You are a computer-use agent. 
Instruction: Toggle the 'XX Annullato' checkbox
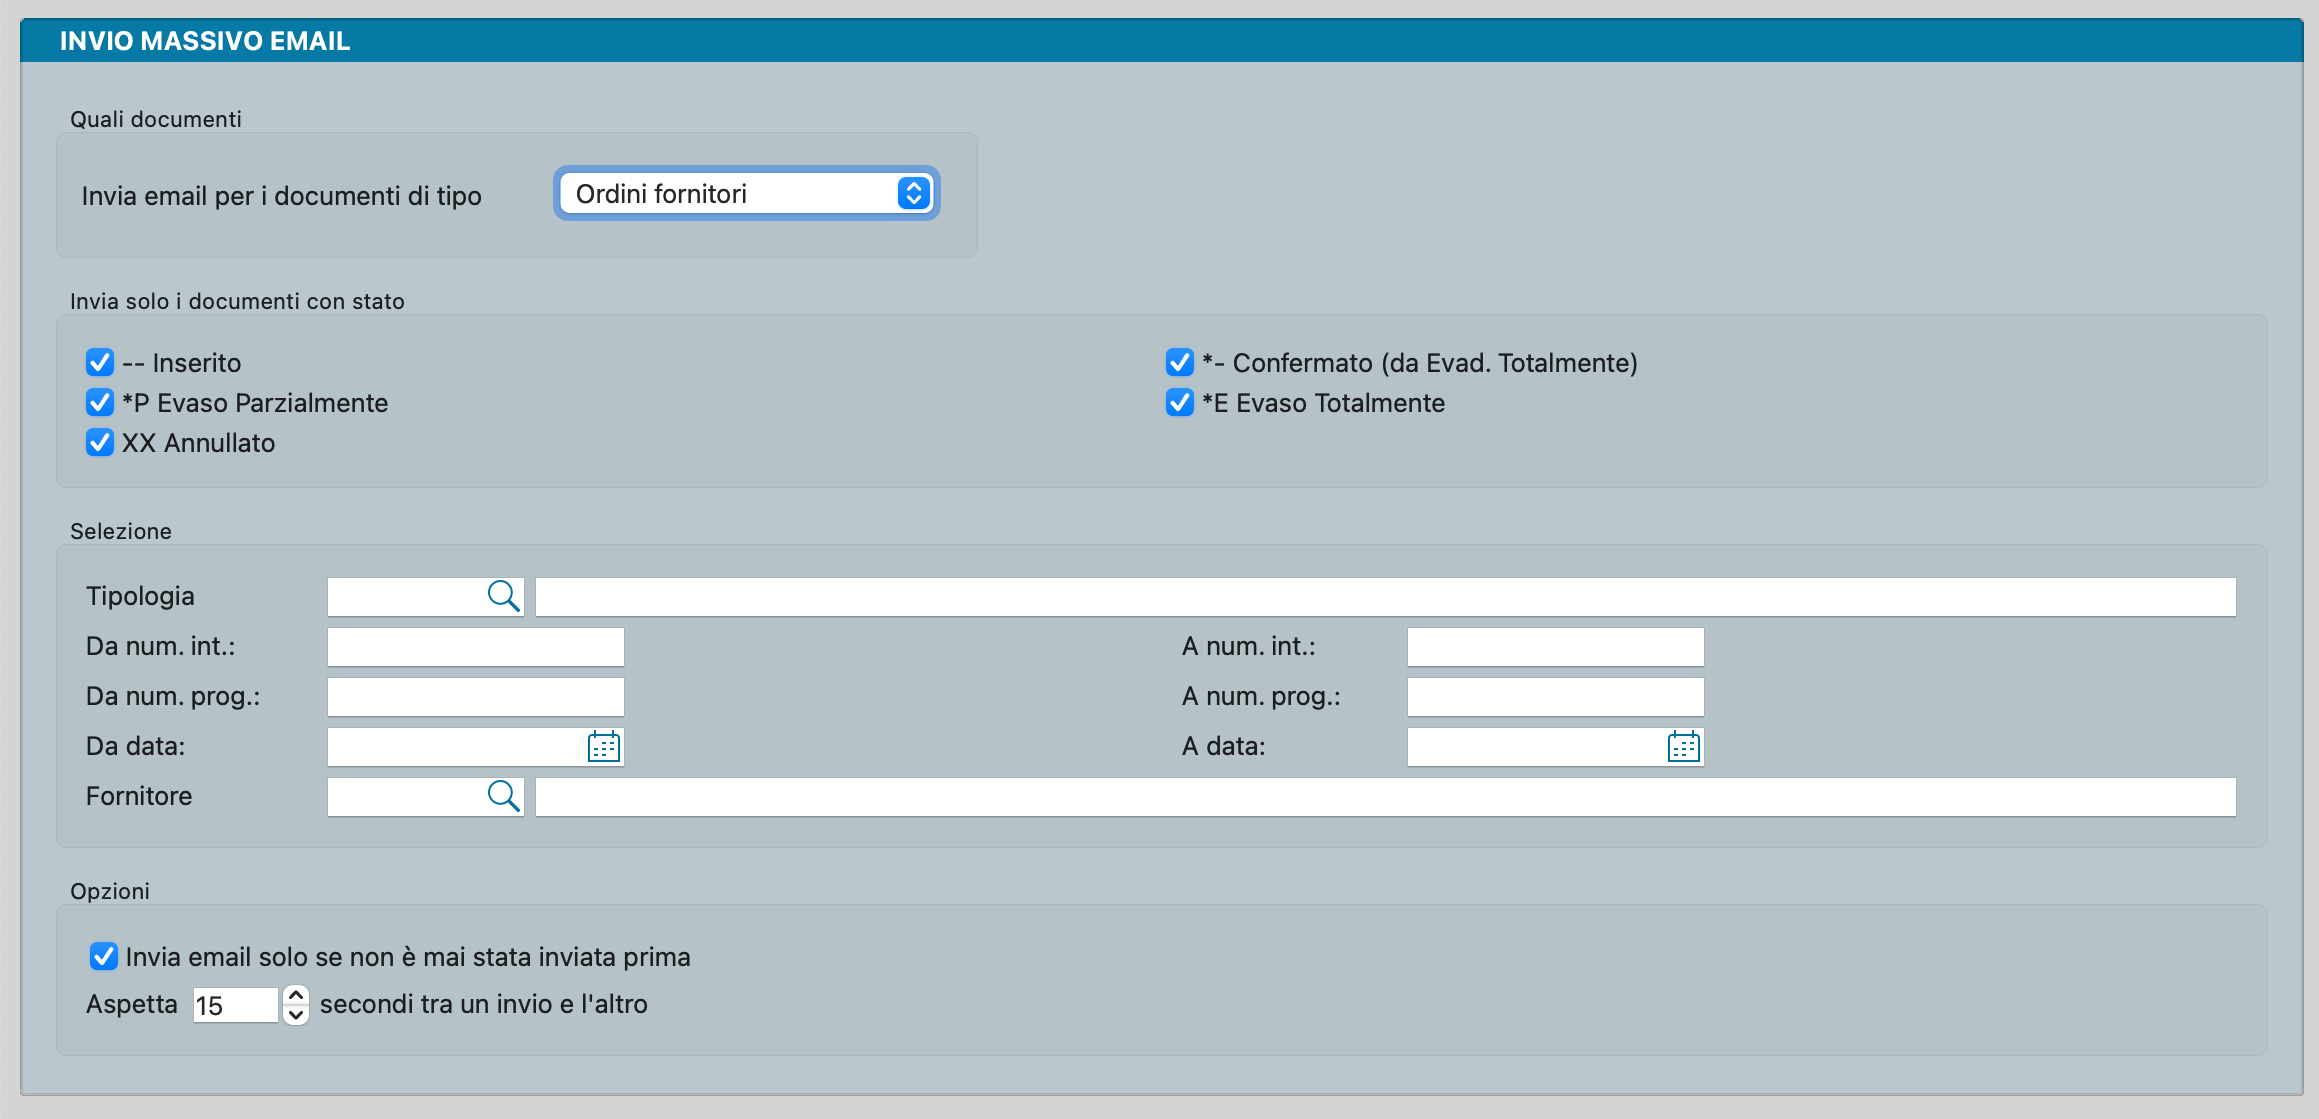coord(100,442)
